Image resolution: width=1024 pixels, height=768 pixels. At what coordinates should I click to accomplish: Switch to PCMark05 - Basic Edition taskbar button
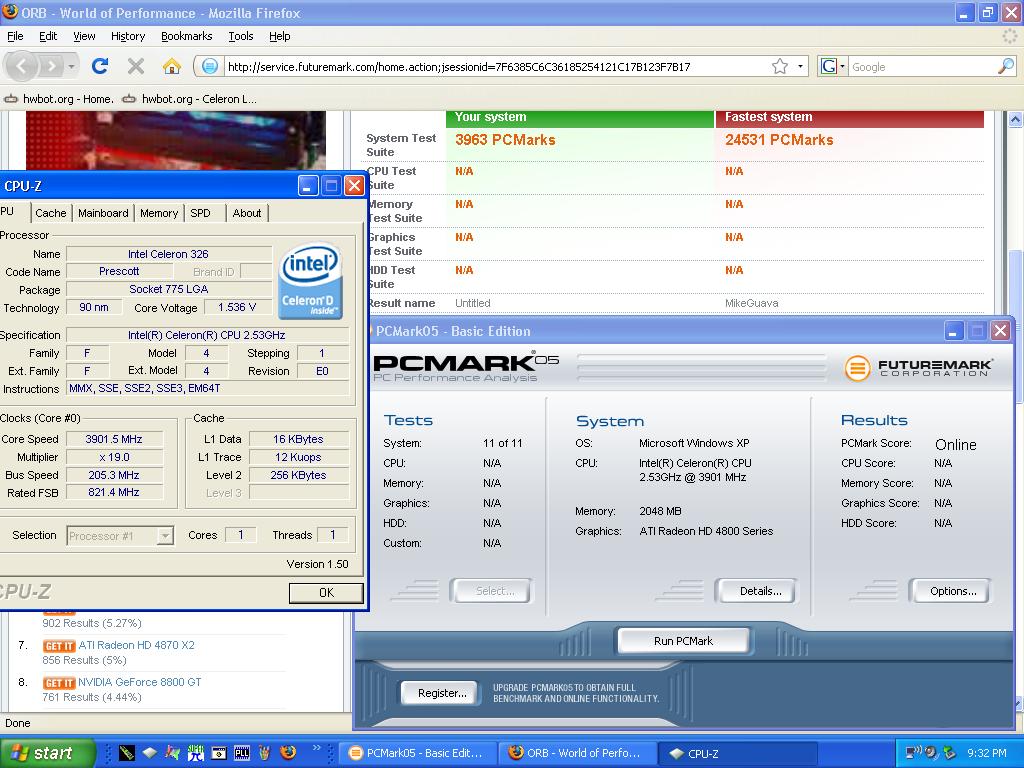[418, 753]
